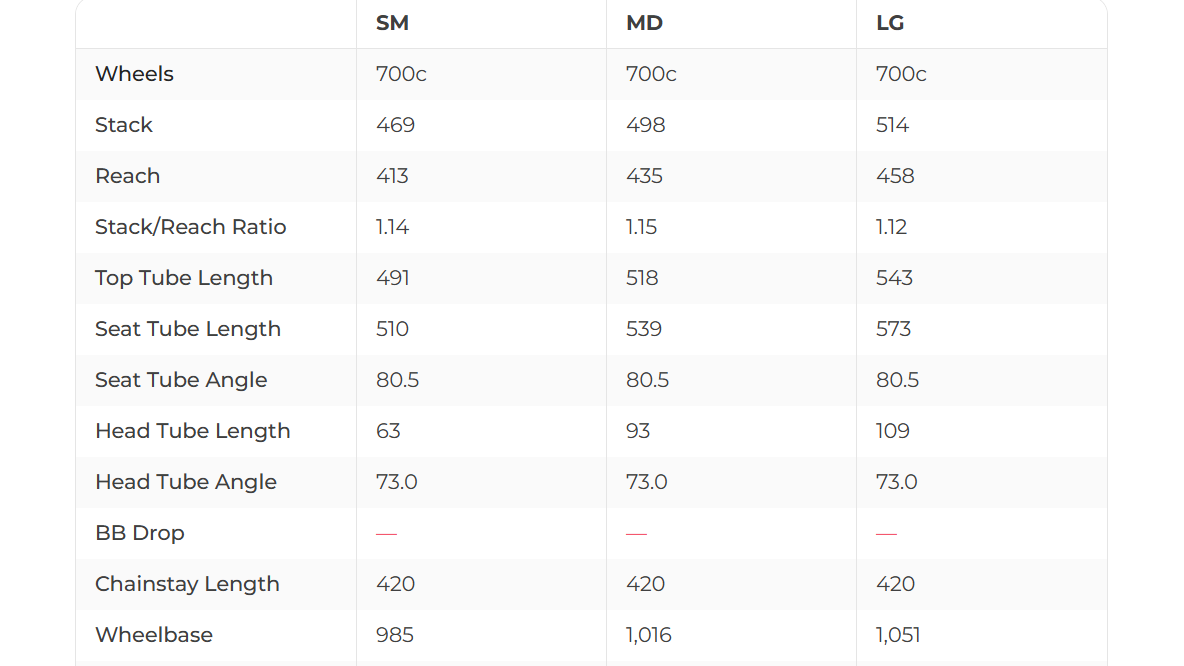Click the Wheelbase value 1,051
The height and width of the screenshot is (666, 1184).
(898, 635)
